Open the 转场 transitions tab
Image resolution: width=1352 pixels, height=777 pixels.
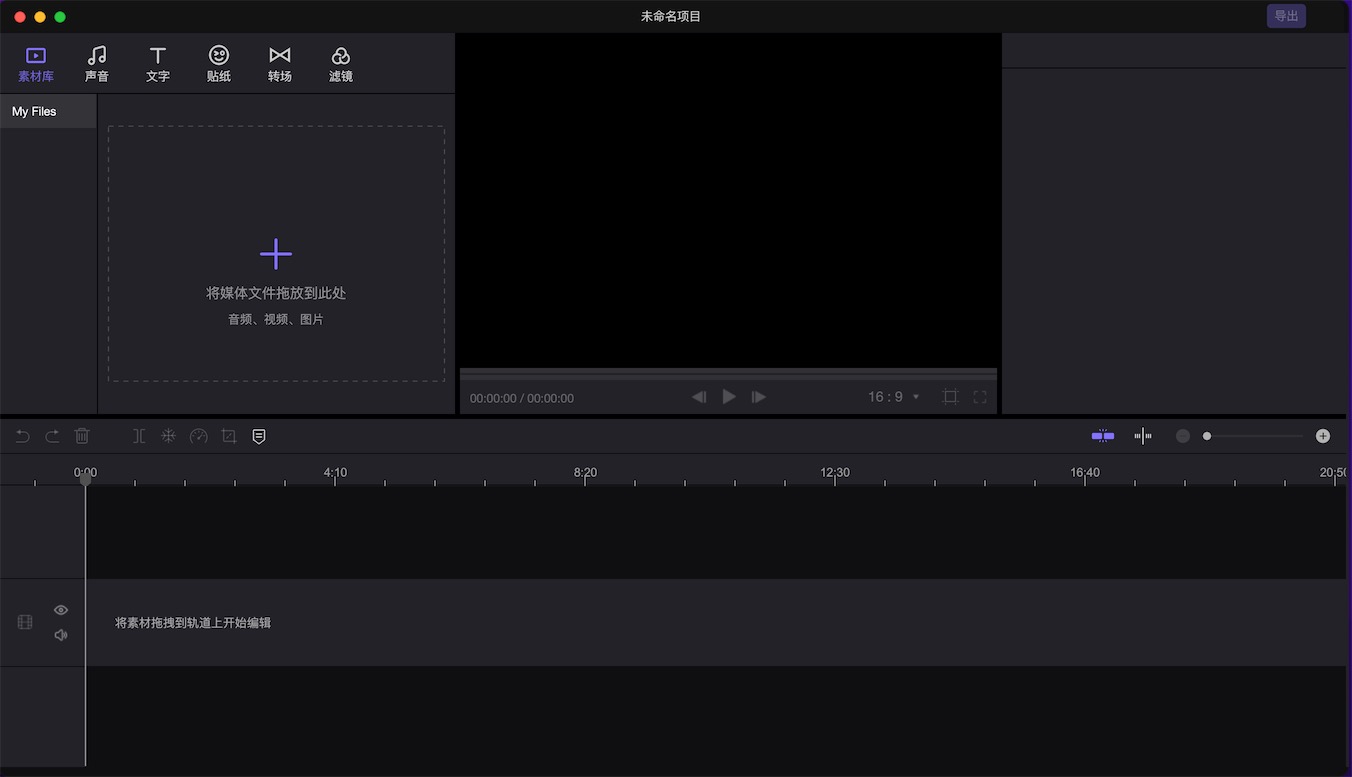click(x=280, y=64)
